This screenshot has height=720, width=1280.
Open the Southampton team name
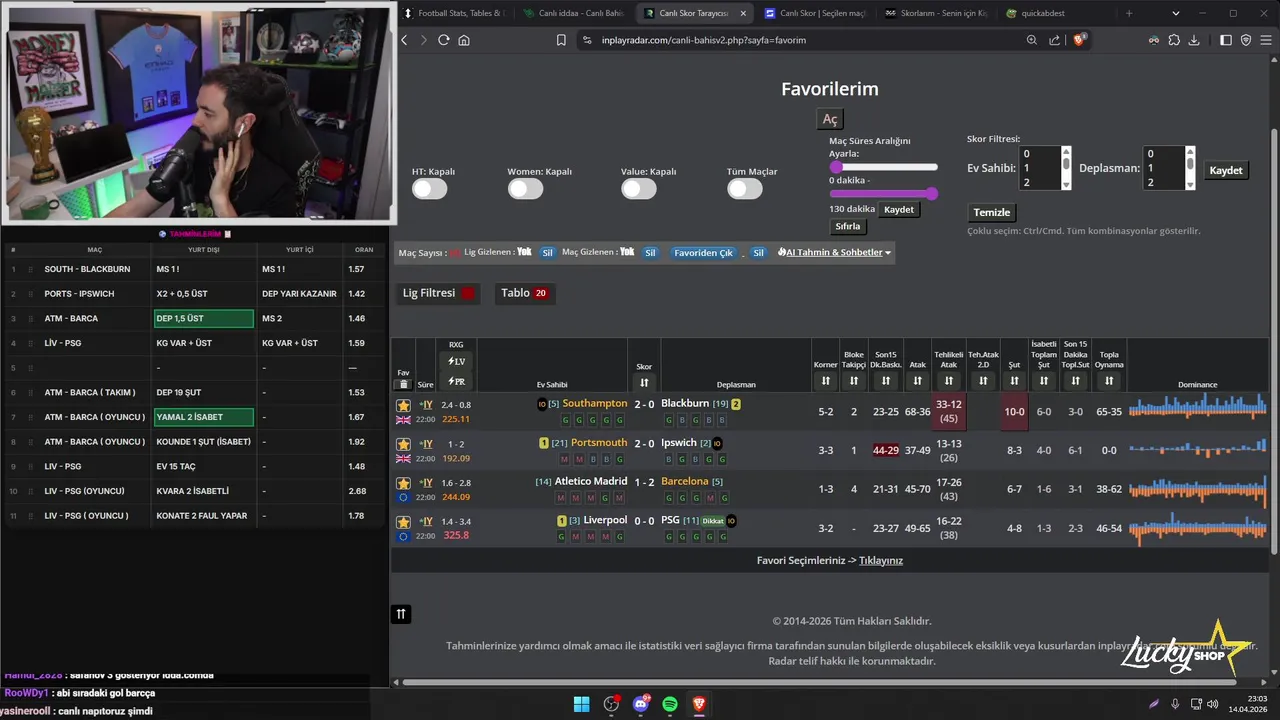click(x=595, y=404)
